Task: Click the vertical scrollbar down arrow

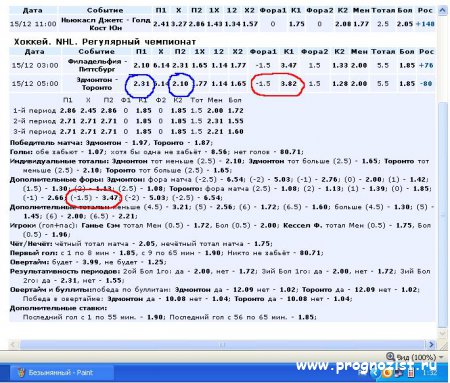Action: click(x=442, y=333)
